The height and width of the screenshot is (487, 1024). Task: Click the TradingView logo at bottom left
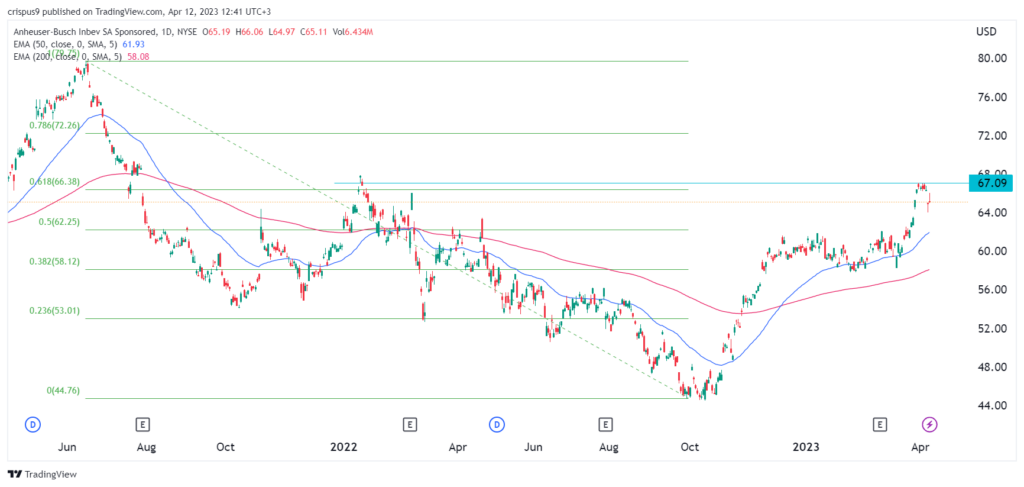point(42,474)
